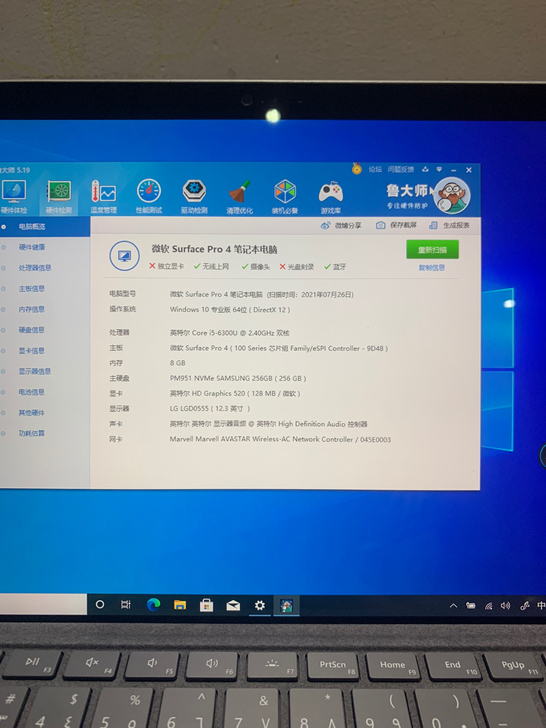Open the 性能测试 performance test gauge
Image resolution: width=546 pixels, height=728 pixels.
click(149, 197)
